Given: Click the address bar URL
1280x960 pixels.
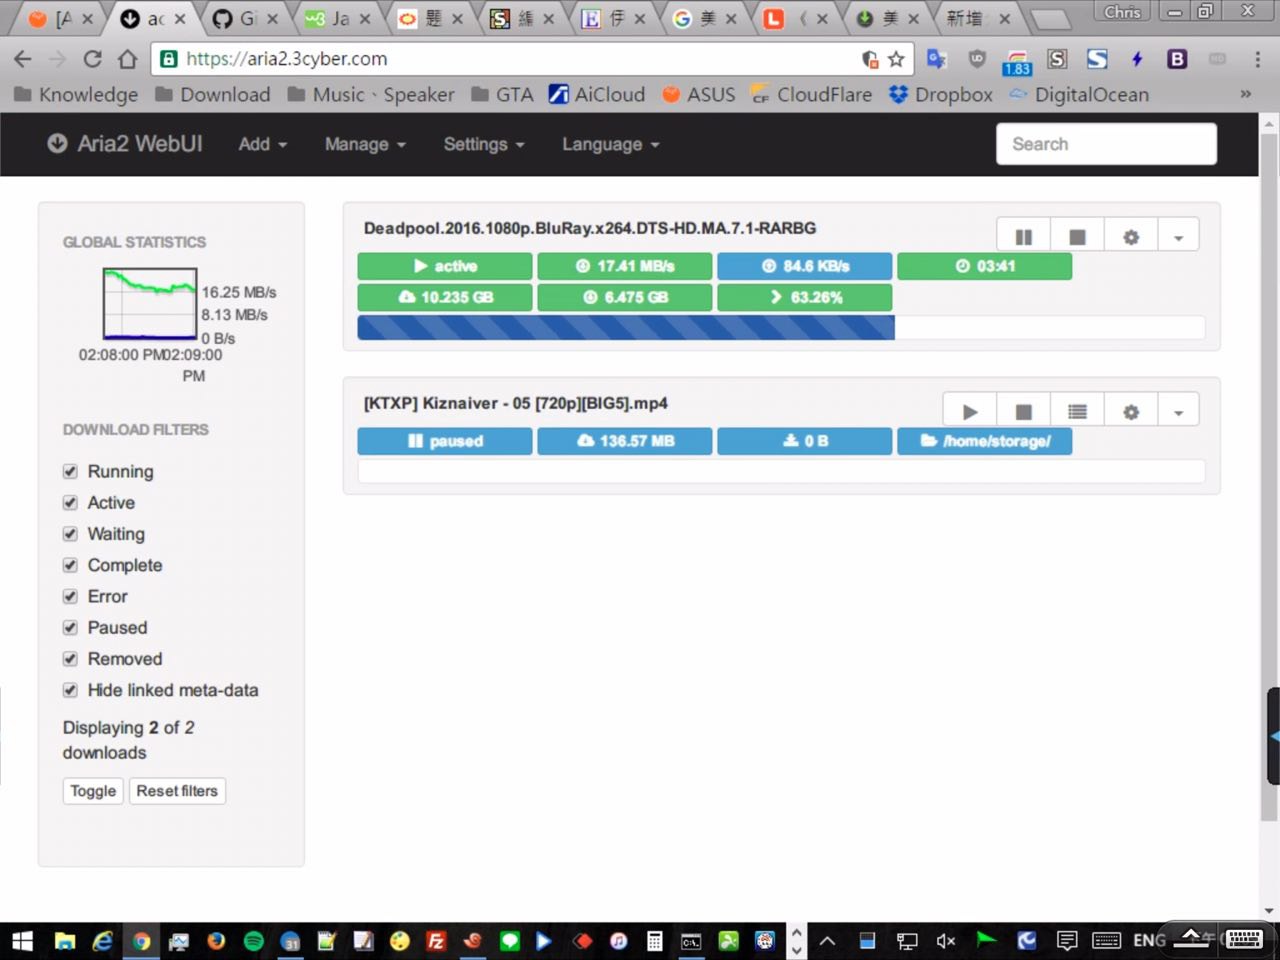Looking at the screenshot, I should coord(287,59).
